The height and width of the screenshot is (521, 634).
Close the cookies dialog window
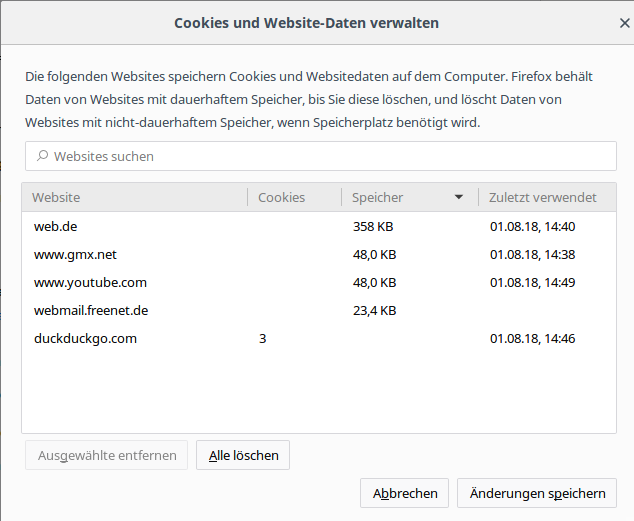coord(625,23)
